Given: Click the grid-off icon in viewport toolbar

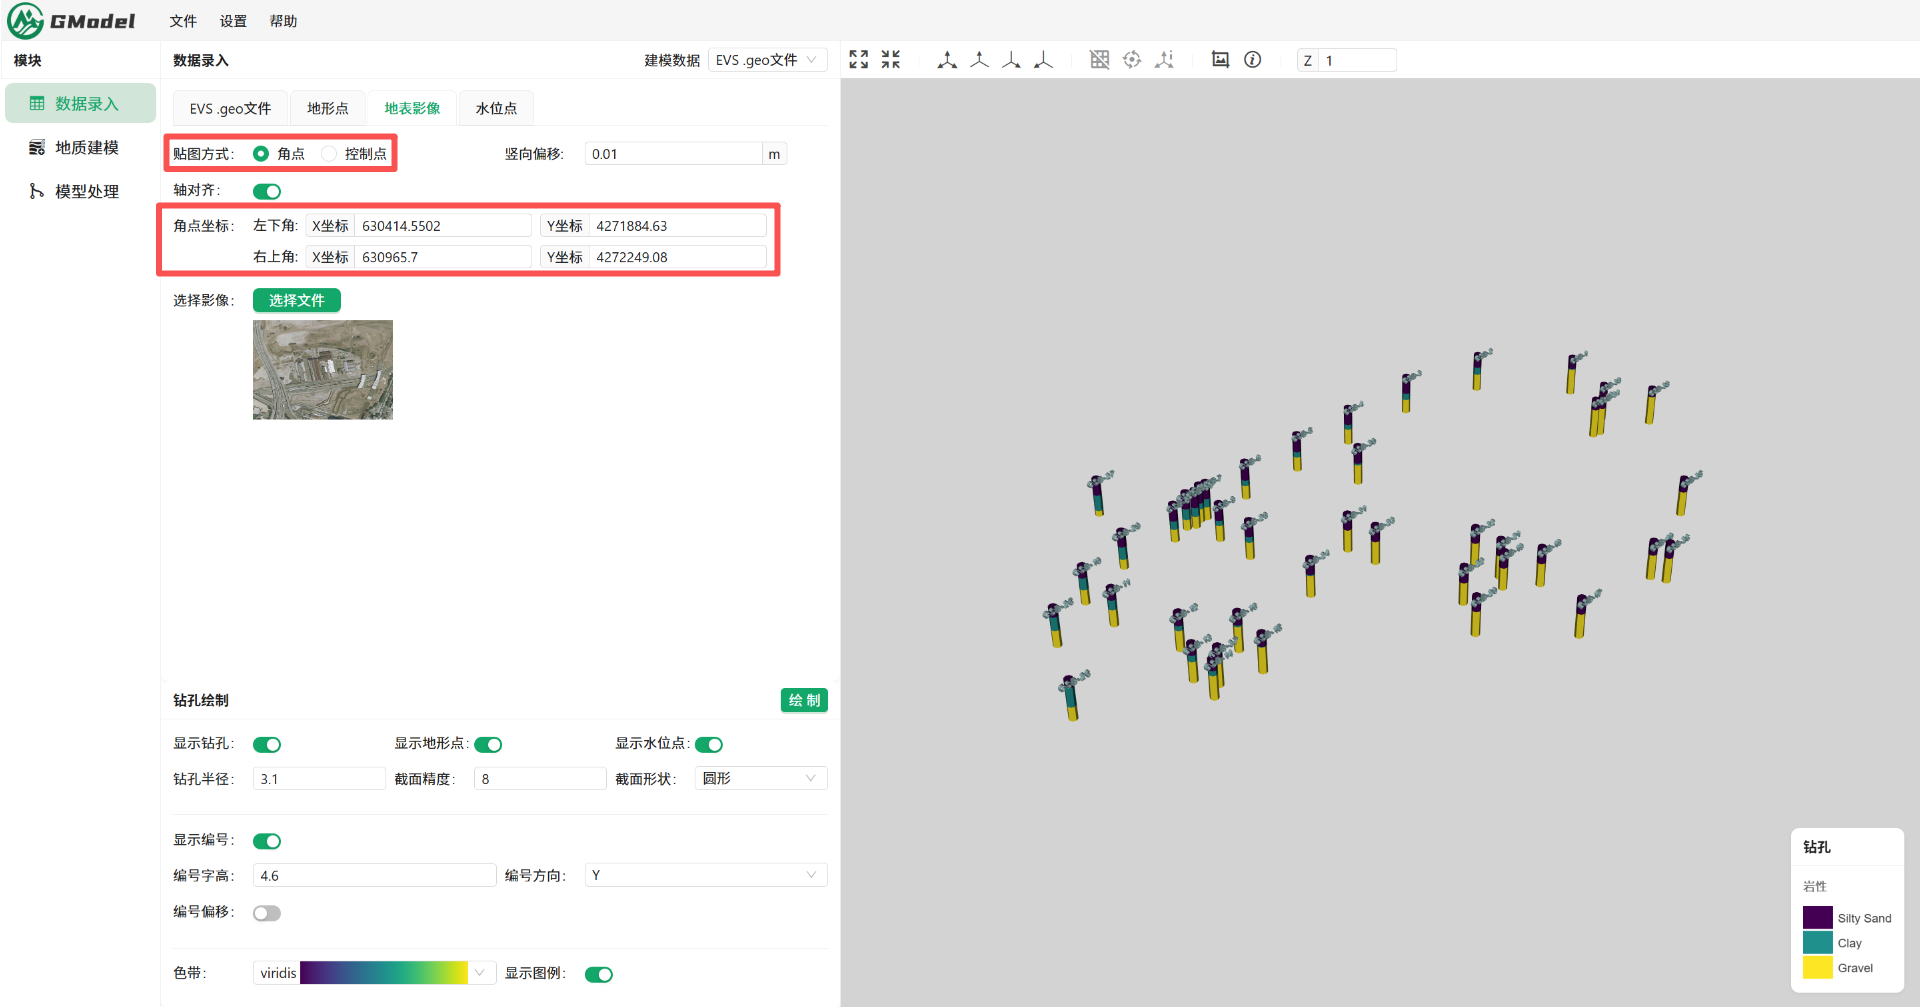Looking at the screenshot, I should click(1099, 60).
